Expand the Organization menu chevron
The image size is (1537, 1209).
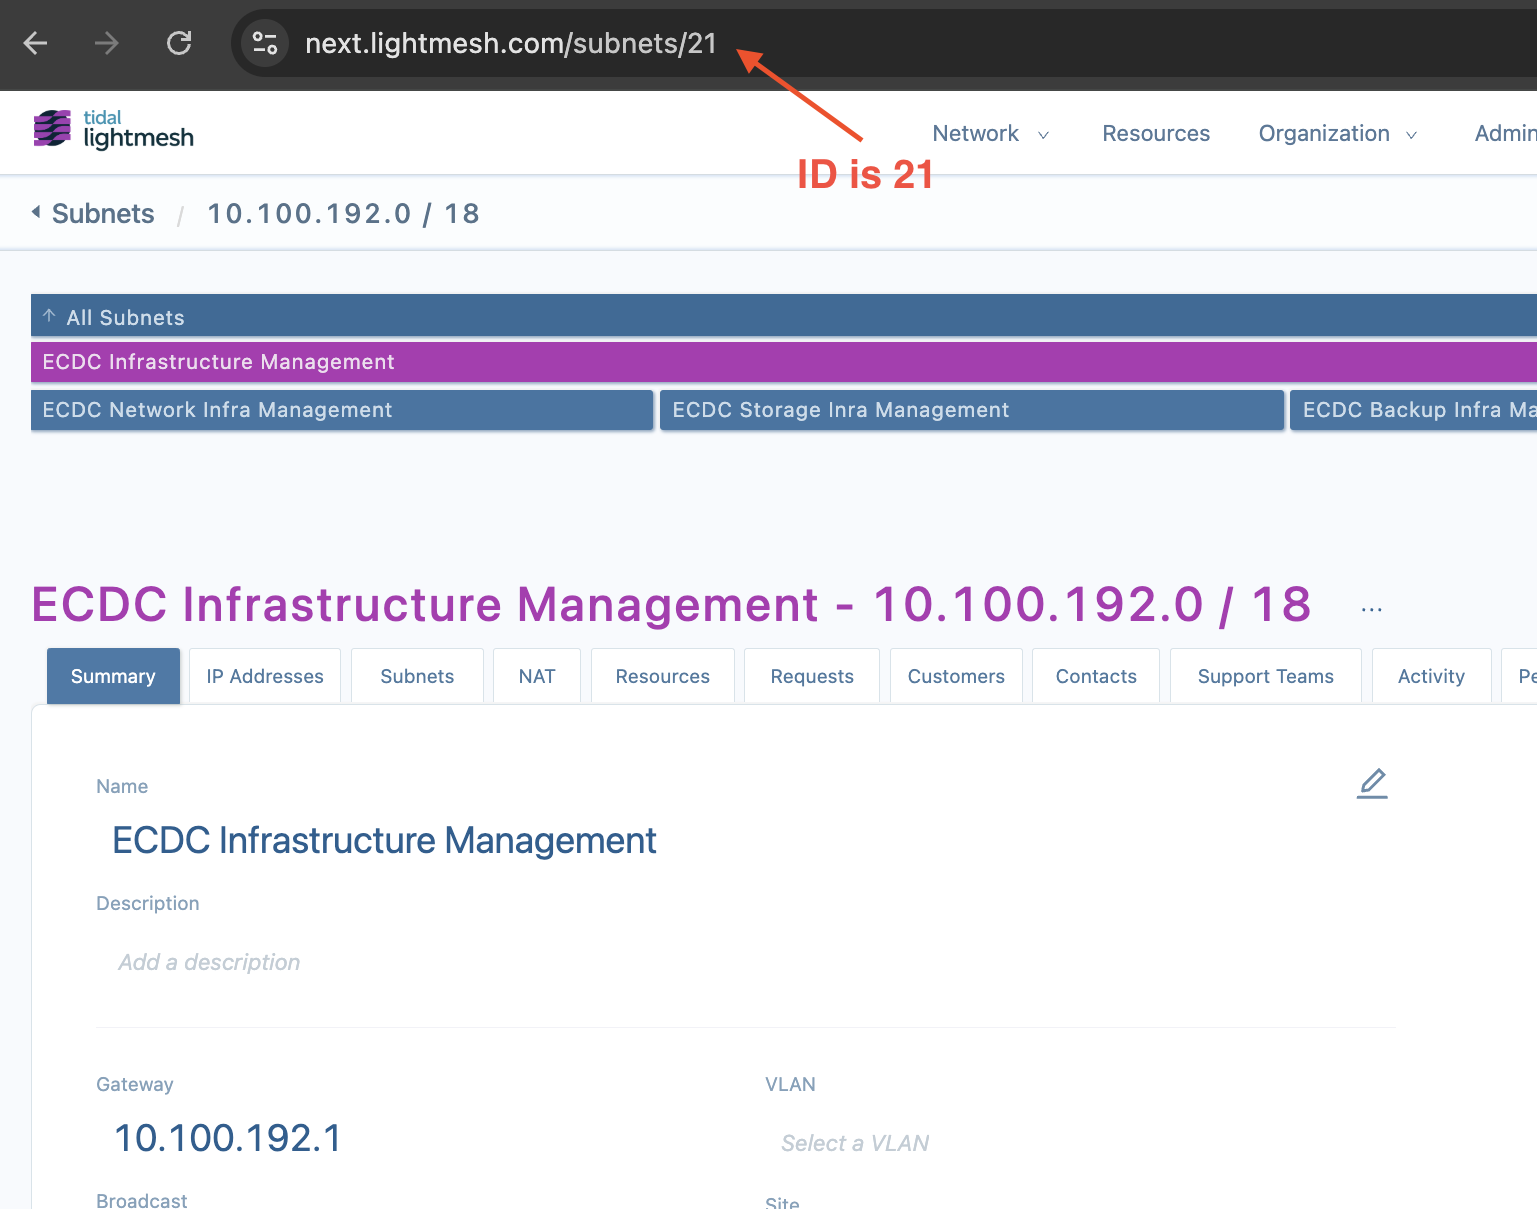pos(1411,135)
